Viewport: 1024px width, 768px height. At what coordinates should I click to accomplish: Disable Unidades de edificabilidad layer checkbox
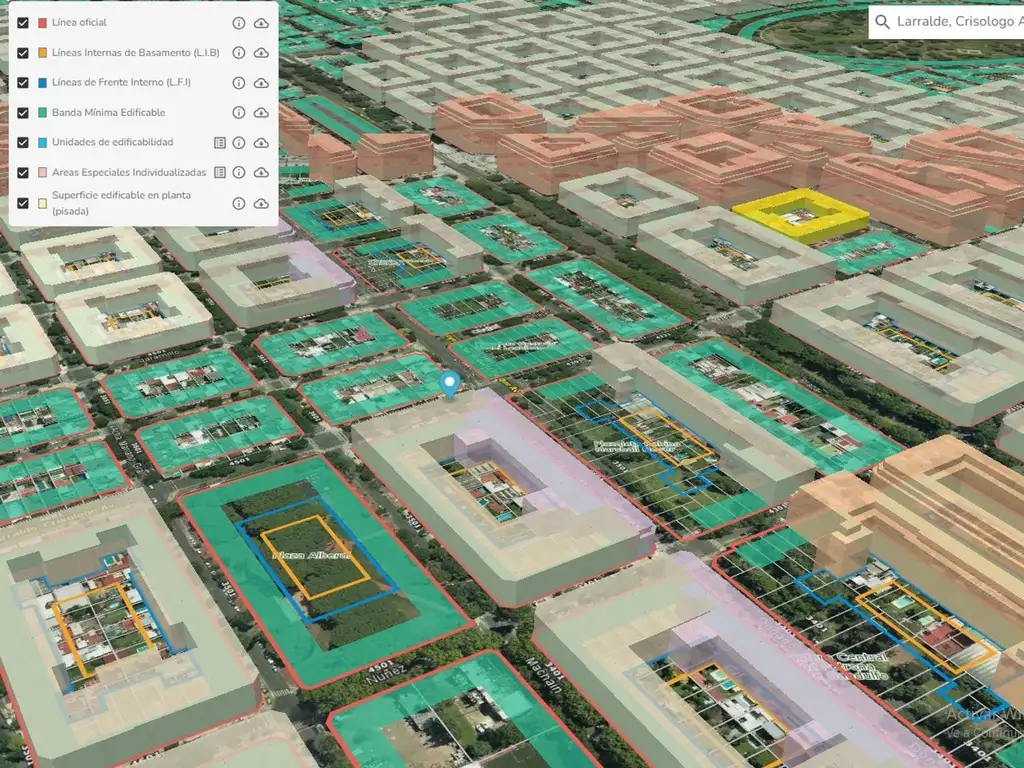point(23,143)
